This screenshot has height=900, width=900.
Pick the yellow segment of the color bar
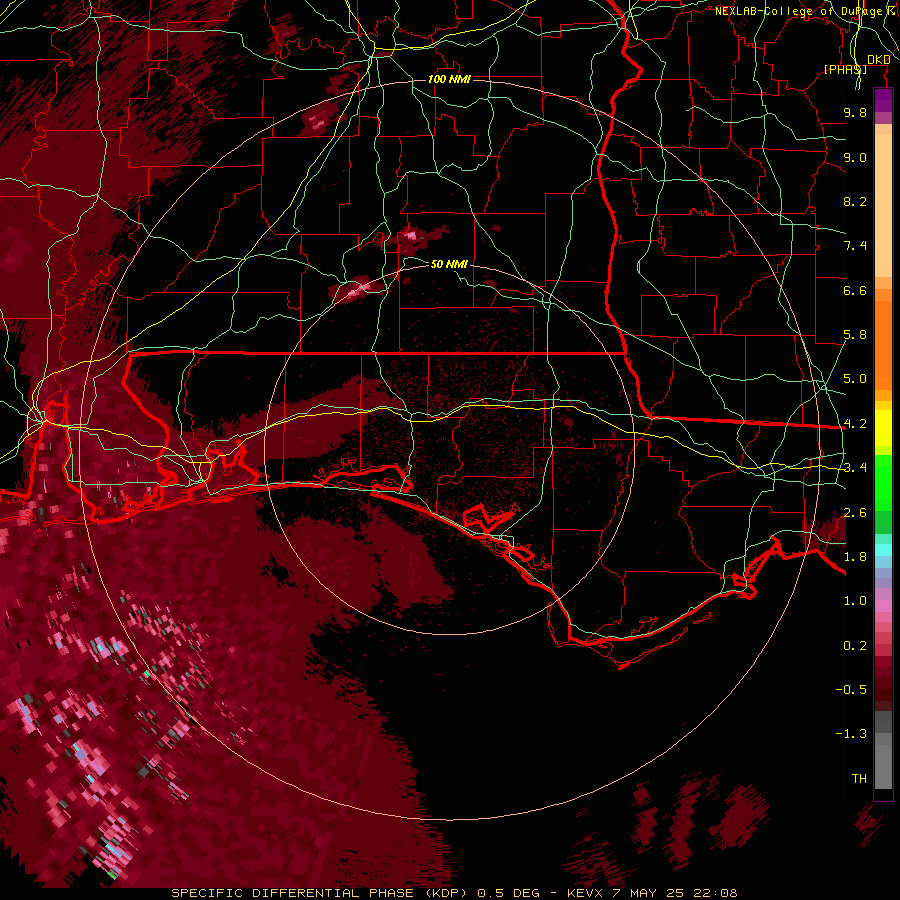883,428
